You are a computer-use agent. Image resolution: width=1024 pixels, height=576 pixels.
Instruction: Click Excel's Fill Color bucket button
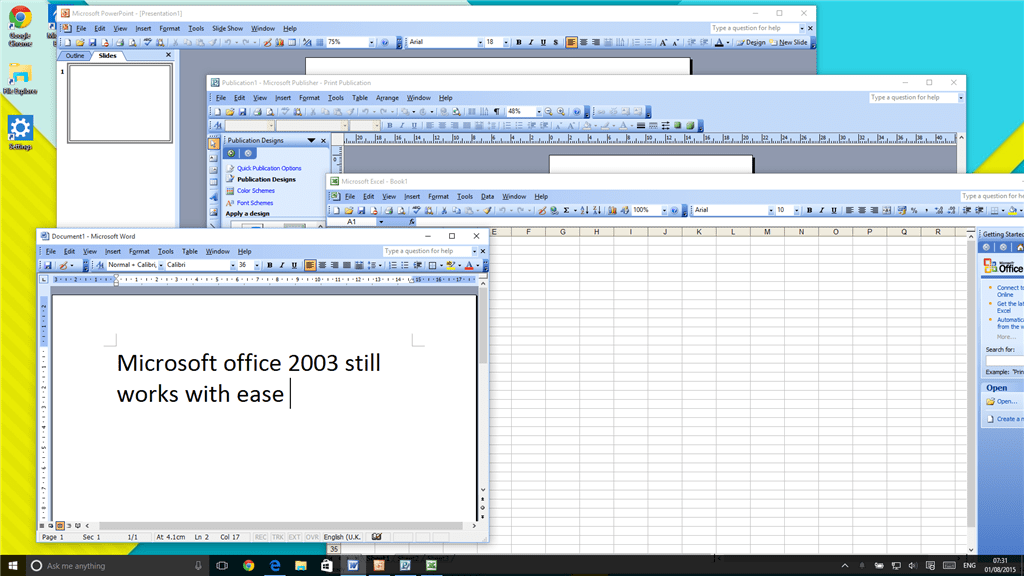[x=1012, y=210]
